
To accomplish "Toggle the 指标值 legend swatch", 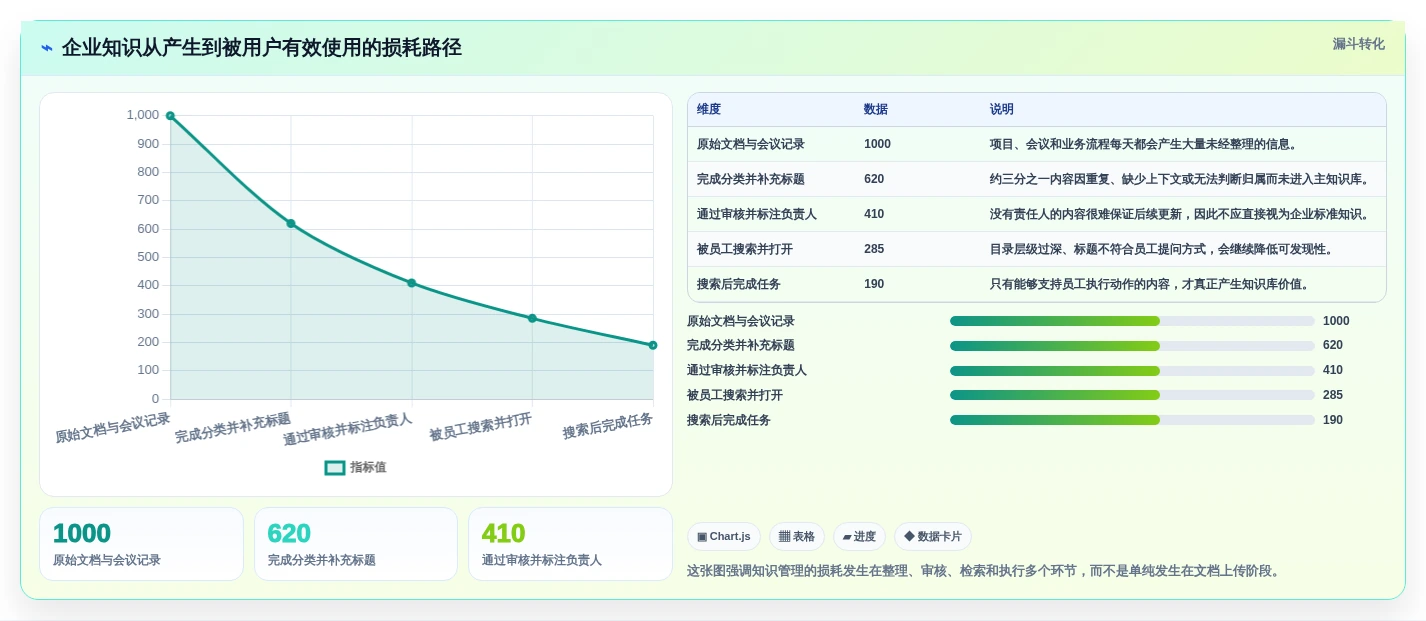I will click(x=335, y=467).
